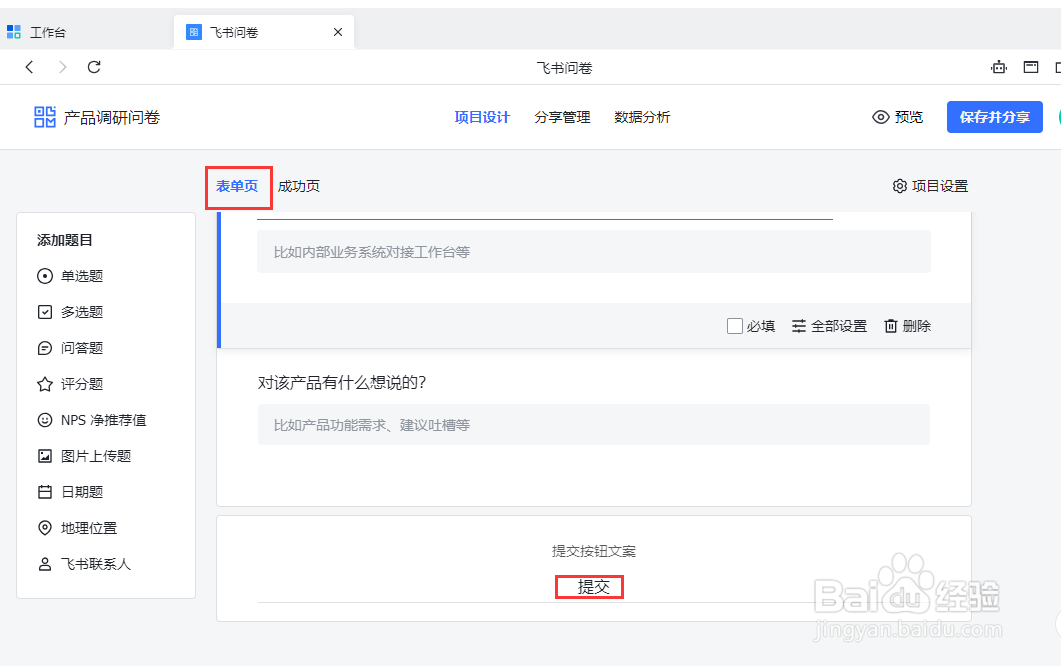Enable the 必填 required checkbox

735,325
